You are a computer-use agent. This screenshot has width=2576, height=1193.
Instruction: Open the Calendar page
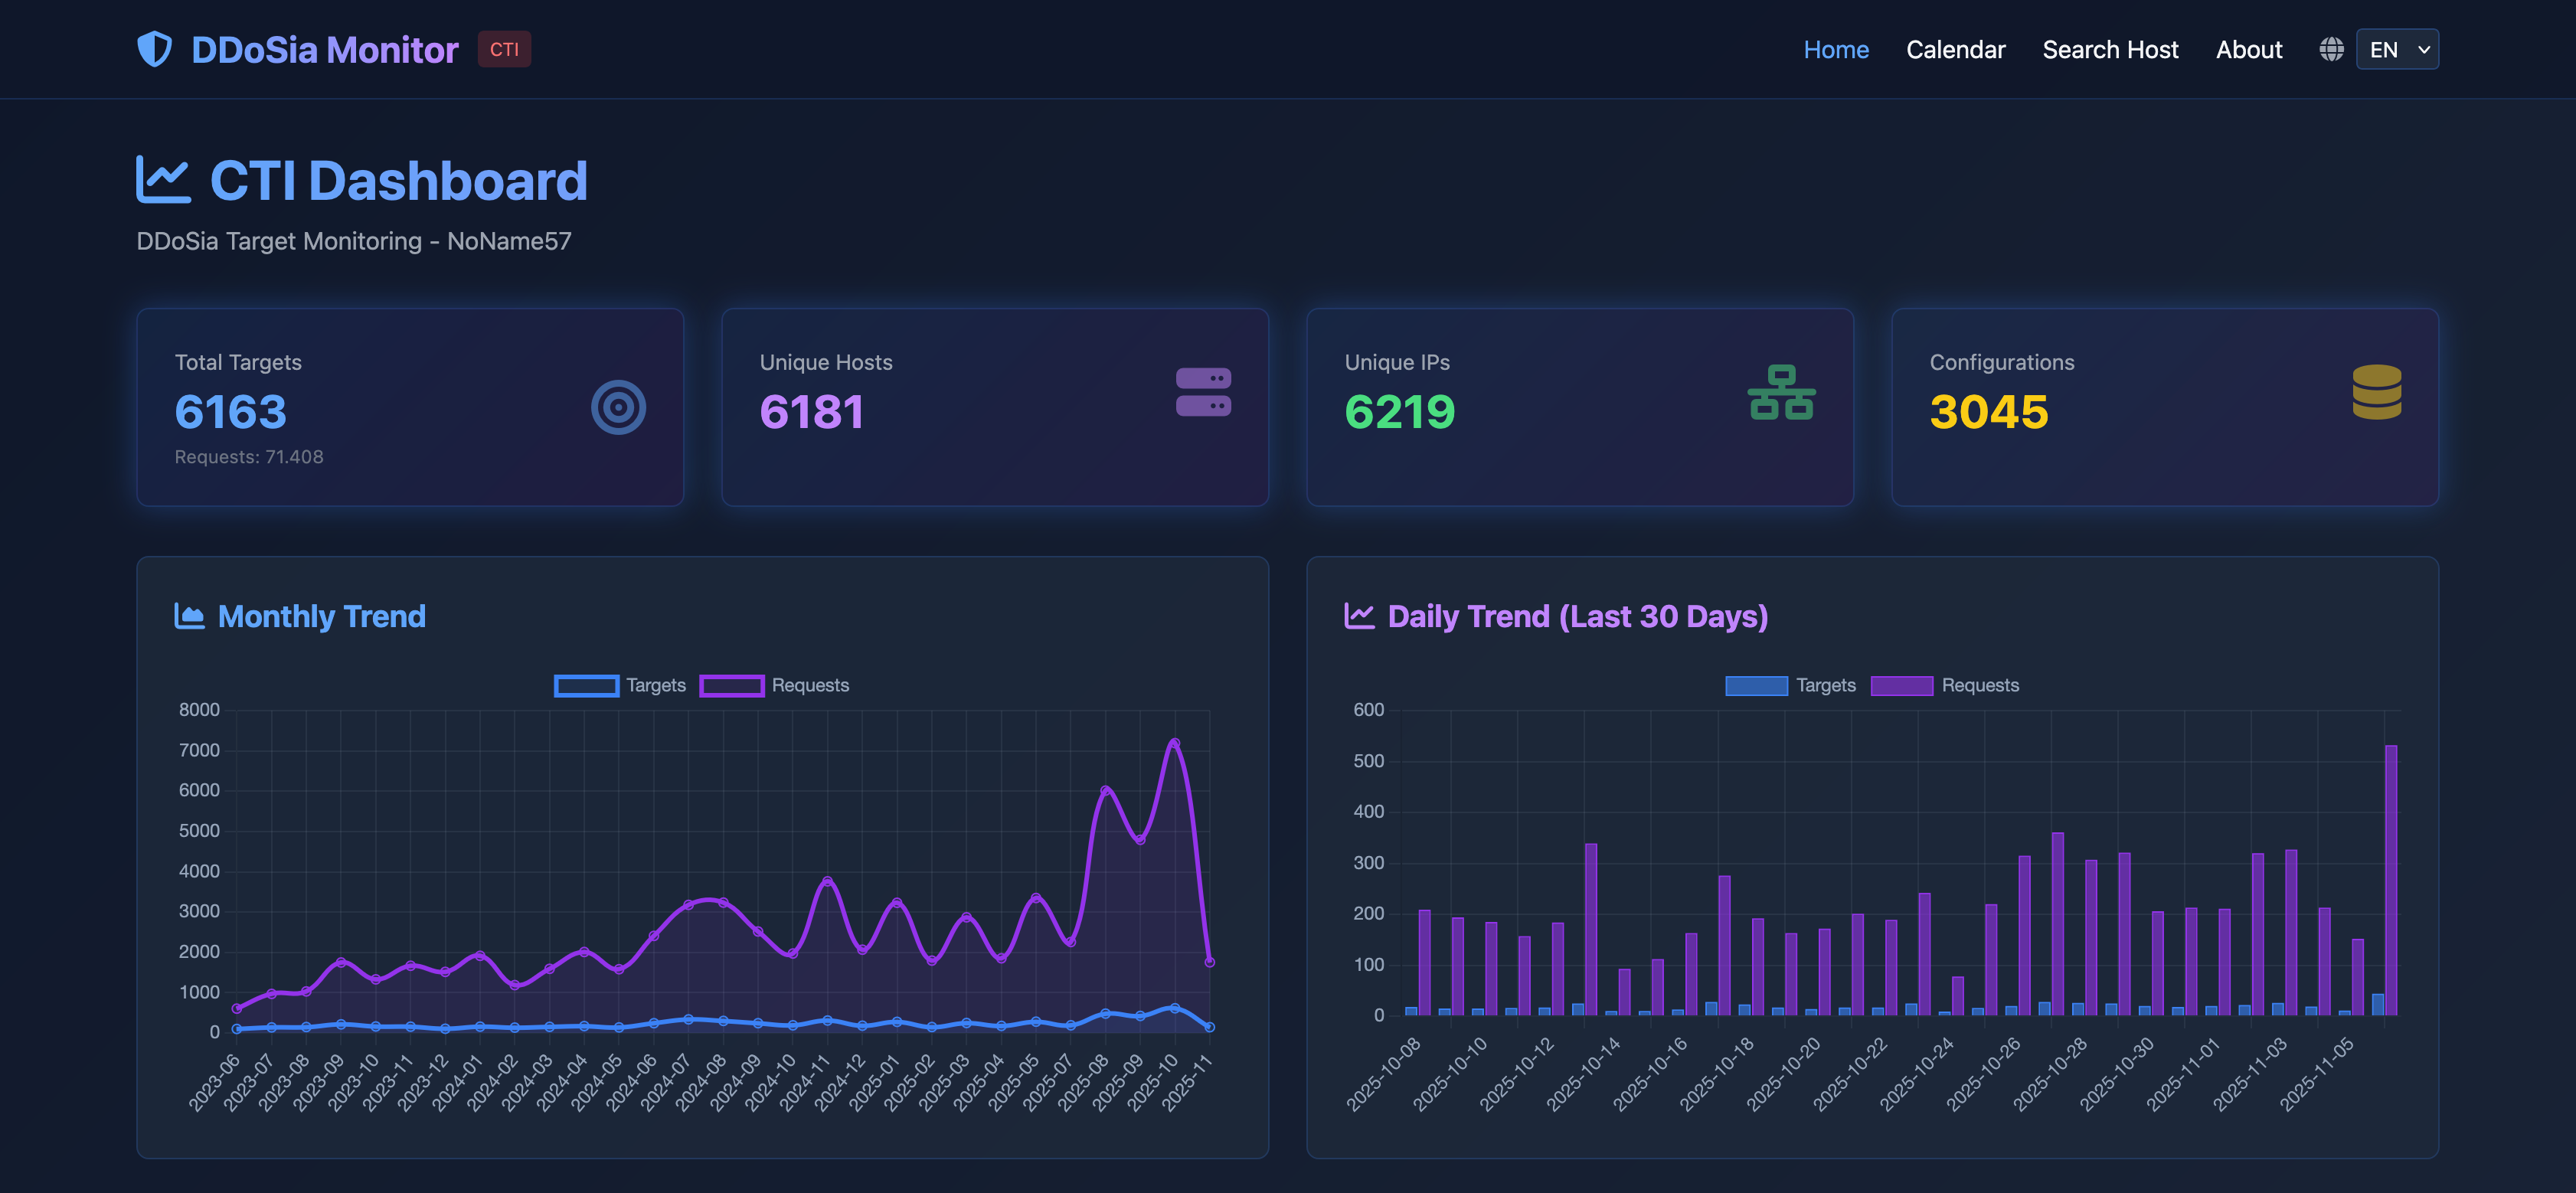(1955, 49)
